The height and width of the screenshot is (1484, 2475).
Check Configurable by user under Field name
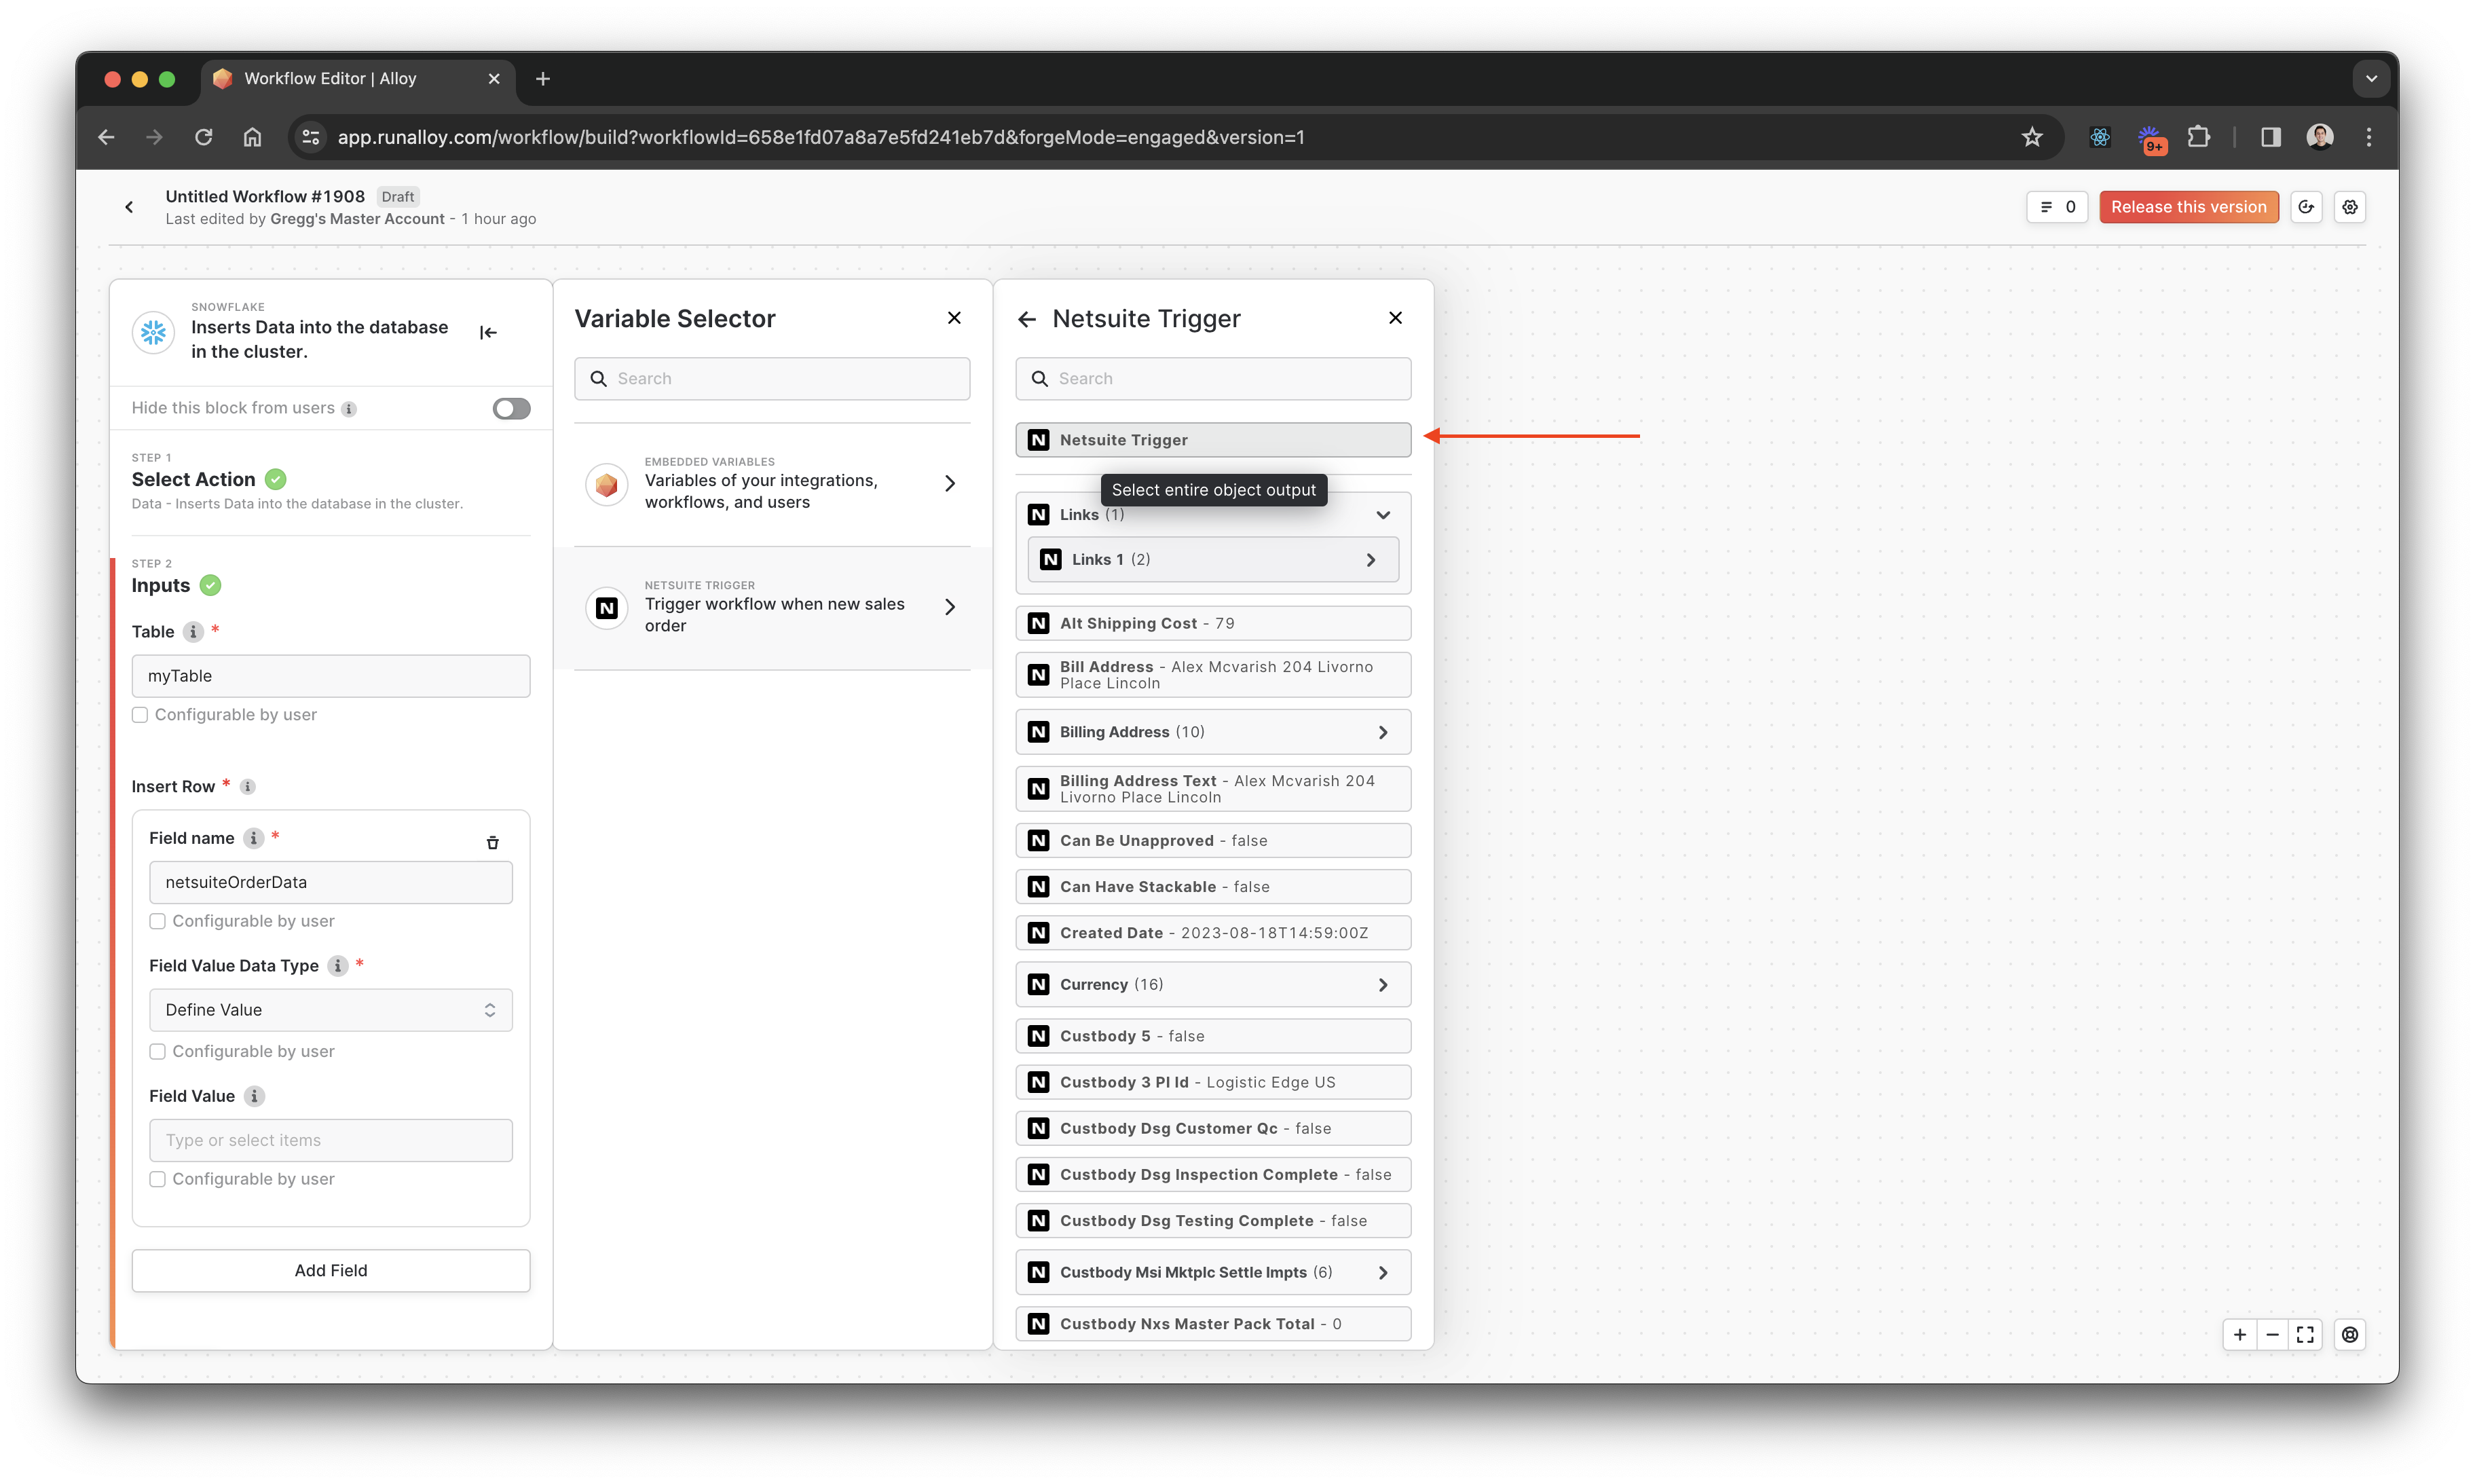[x=157, y=921]
